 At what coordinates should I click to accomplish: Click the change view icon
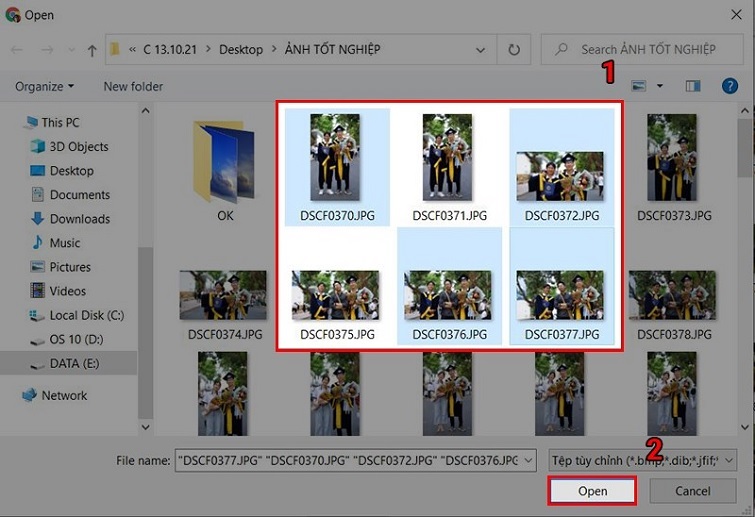[x=639, y=86]
